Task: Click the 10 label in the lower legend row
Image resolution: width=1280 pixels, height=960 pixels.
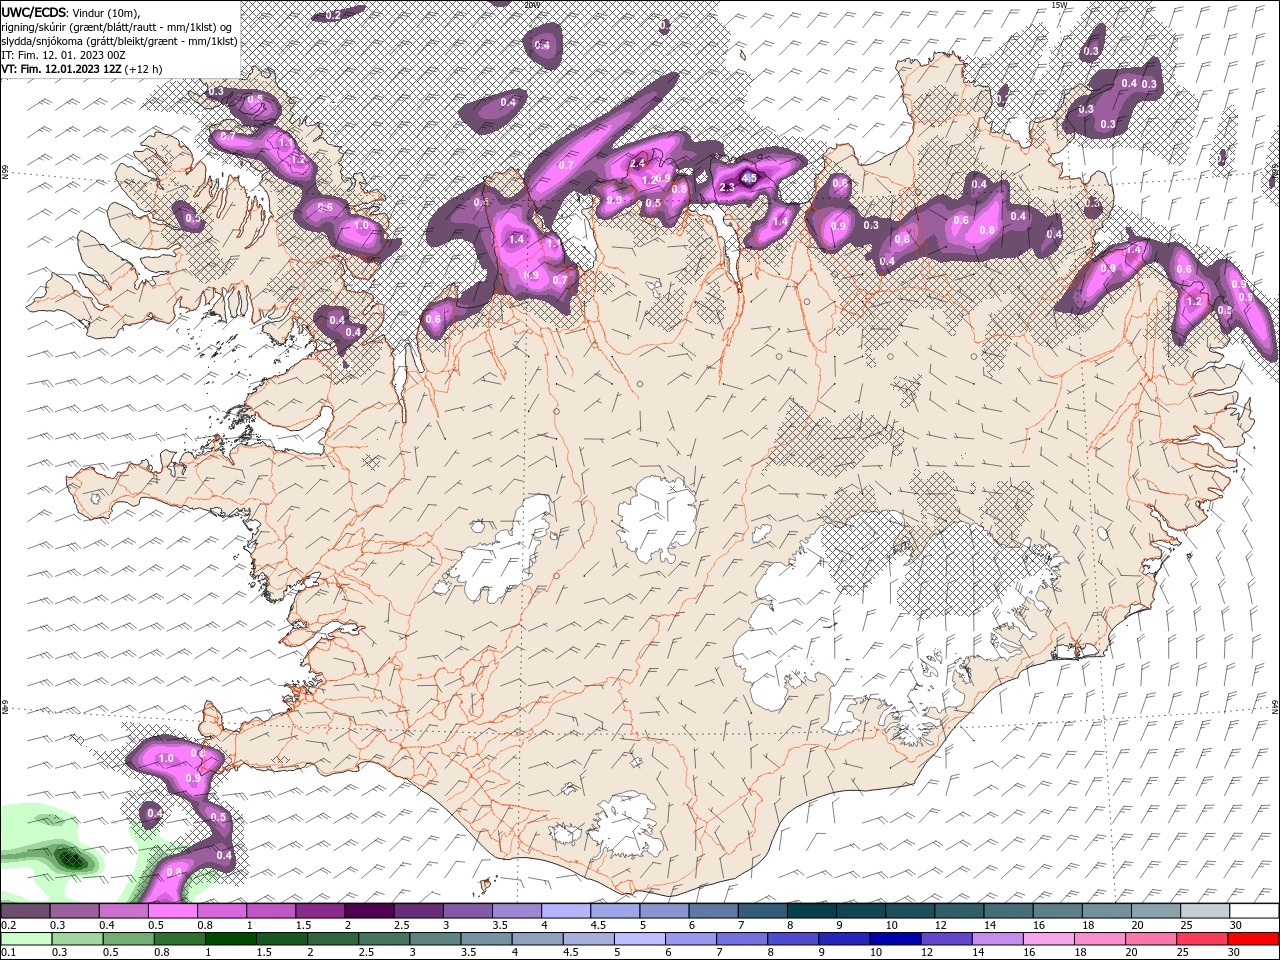Action: tap(875, 952)
